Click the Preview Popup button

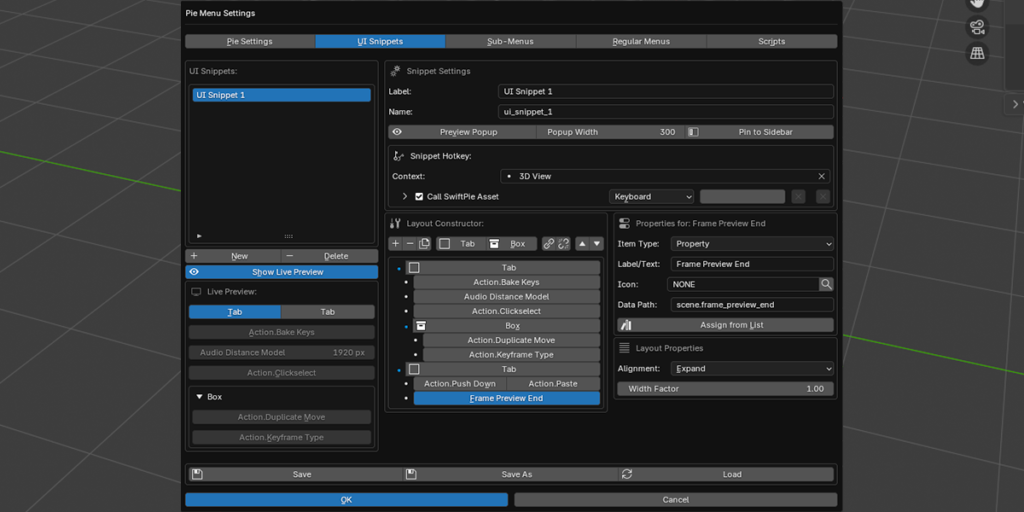[462, 132]
